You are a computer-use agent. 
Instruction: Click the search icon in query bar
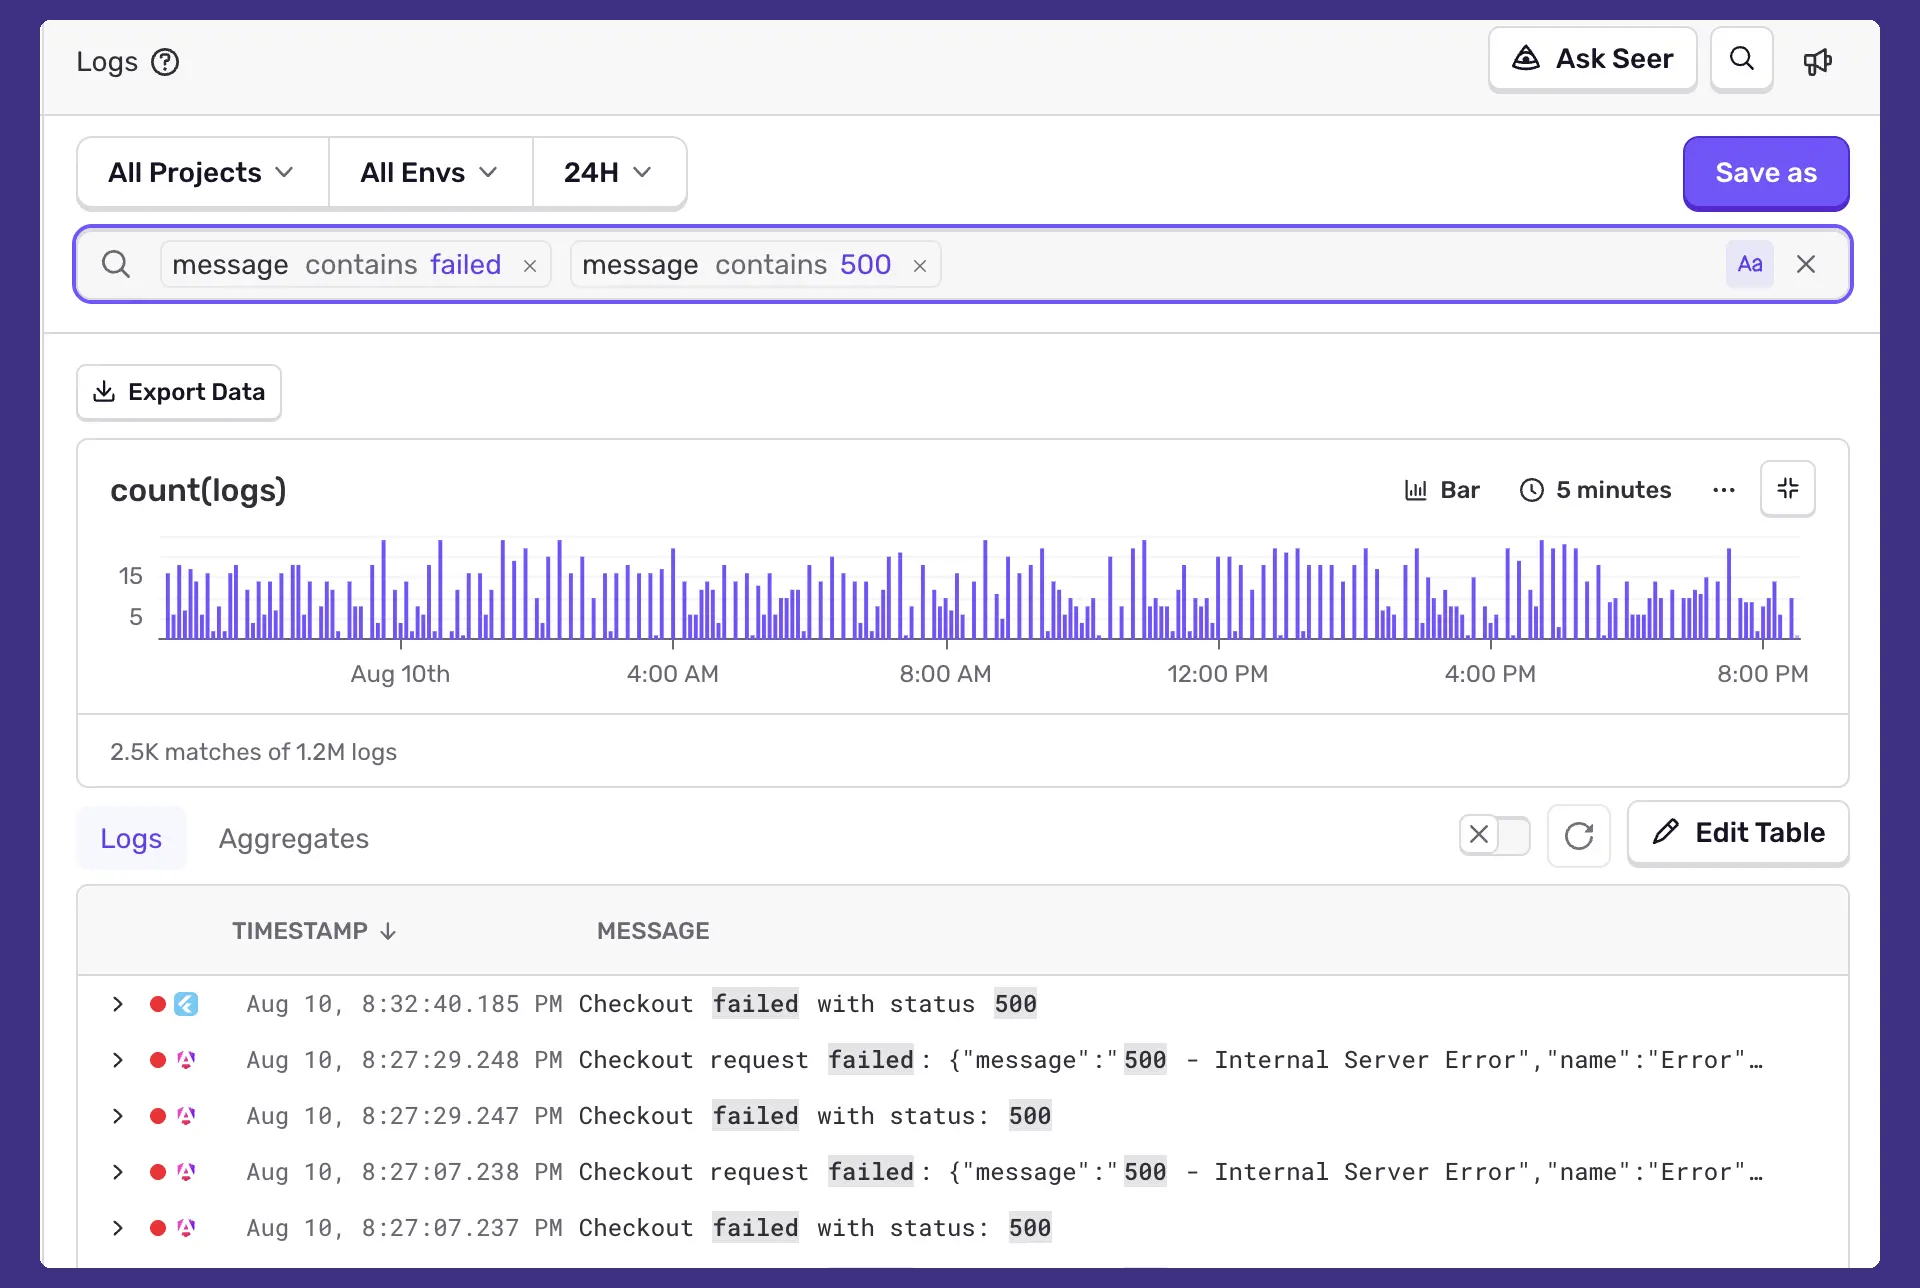(116, 264)
